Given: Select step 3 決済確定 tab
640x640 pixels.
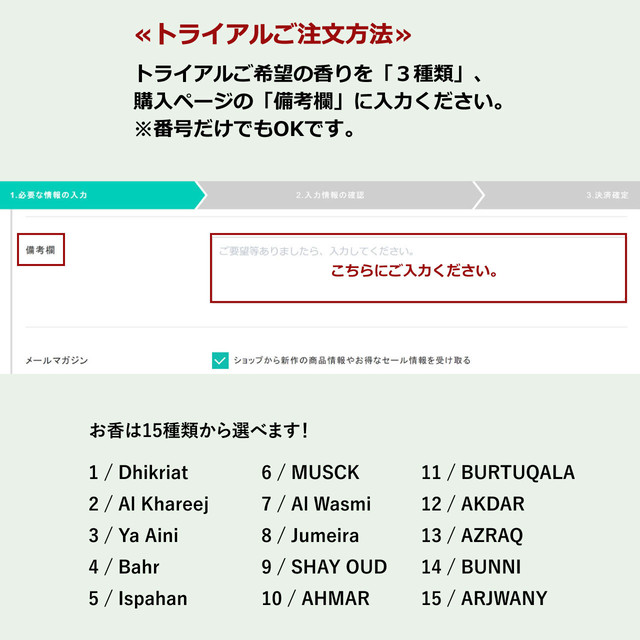Looking at the screenshot, I should [559, 195].
